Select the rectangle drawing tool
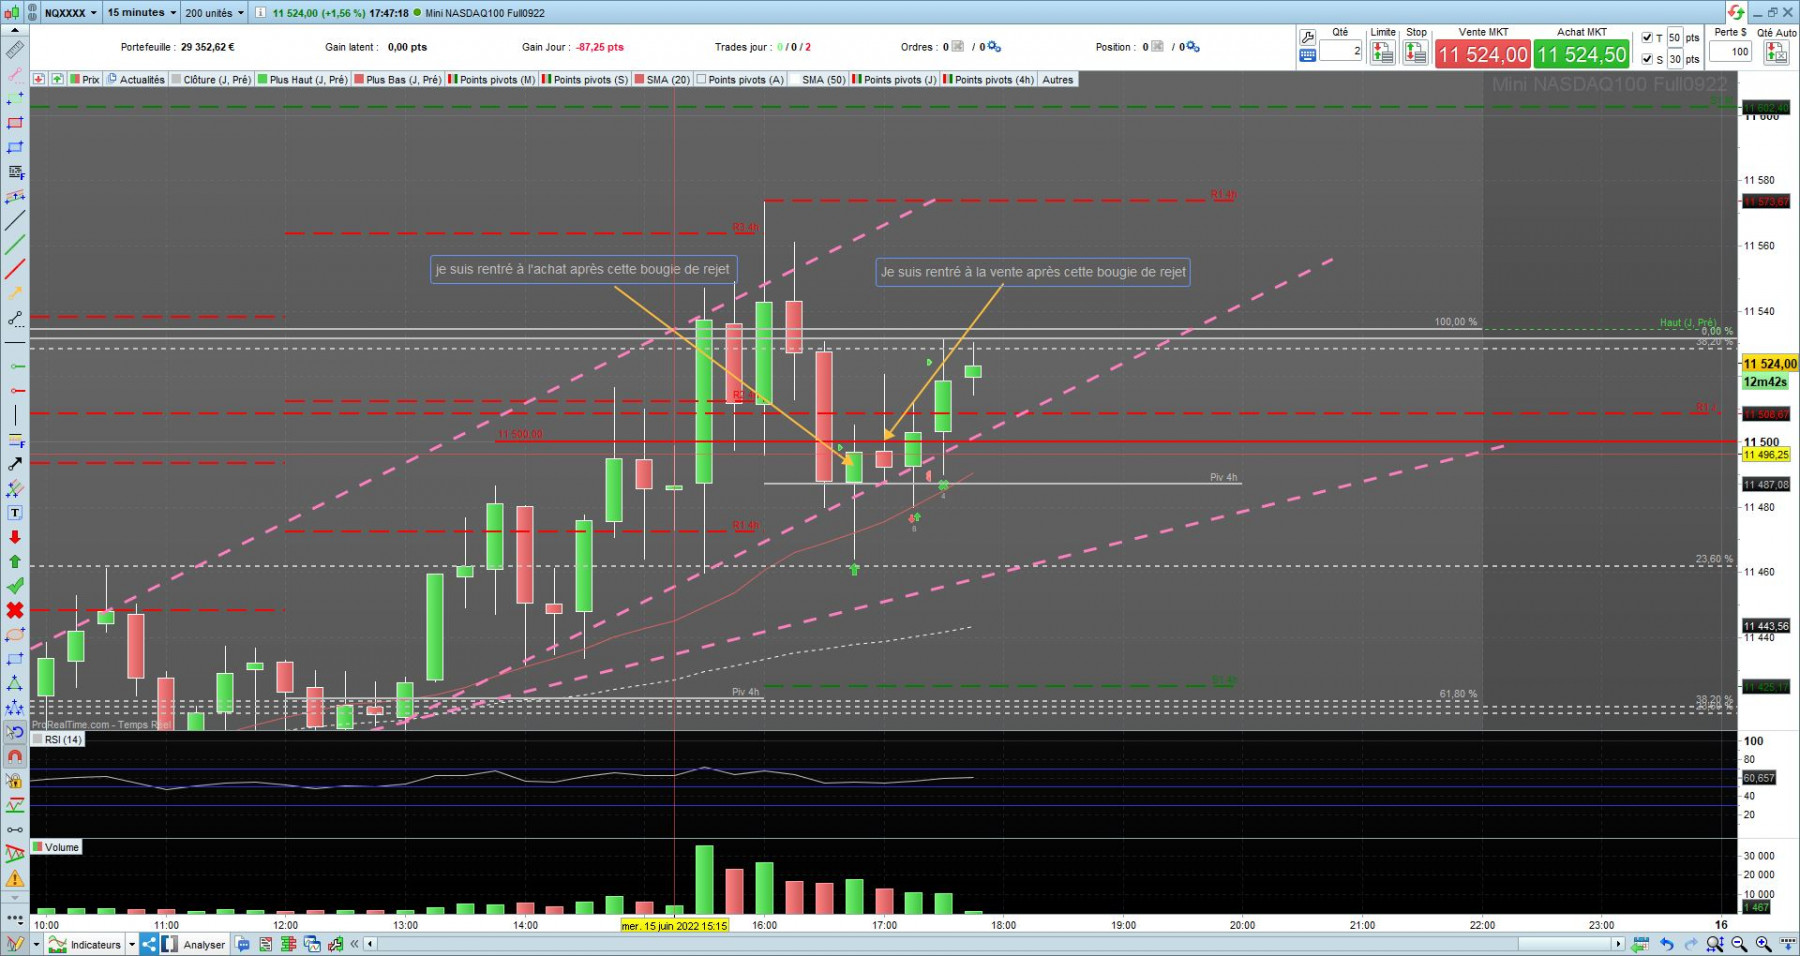The width and height of the screenshot is (1800, 956). click(15, 123)
